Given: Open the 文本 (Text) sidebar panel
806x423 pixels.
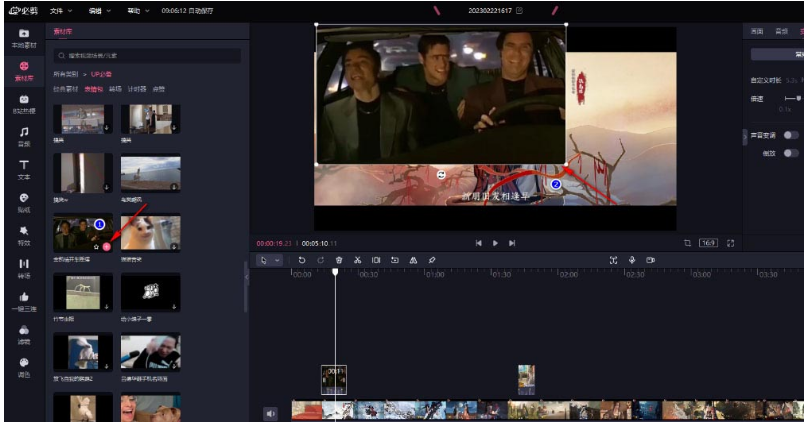Looking at the screenshot, I should tap(23, 168).
